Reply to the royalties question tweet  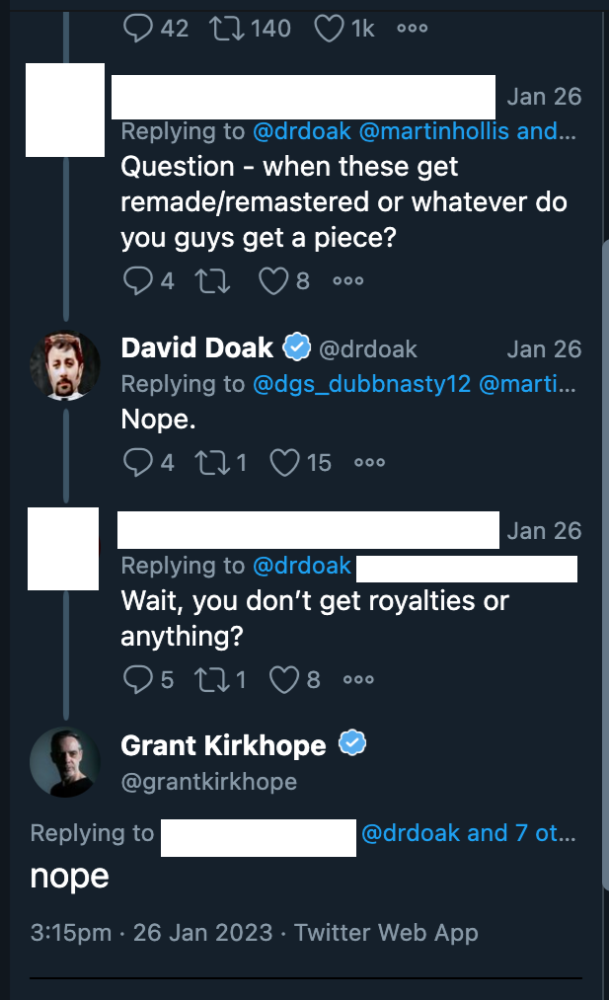[x=136, y=680]
